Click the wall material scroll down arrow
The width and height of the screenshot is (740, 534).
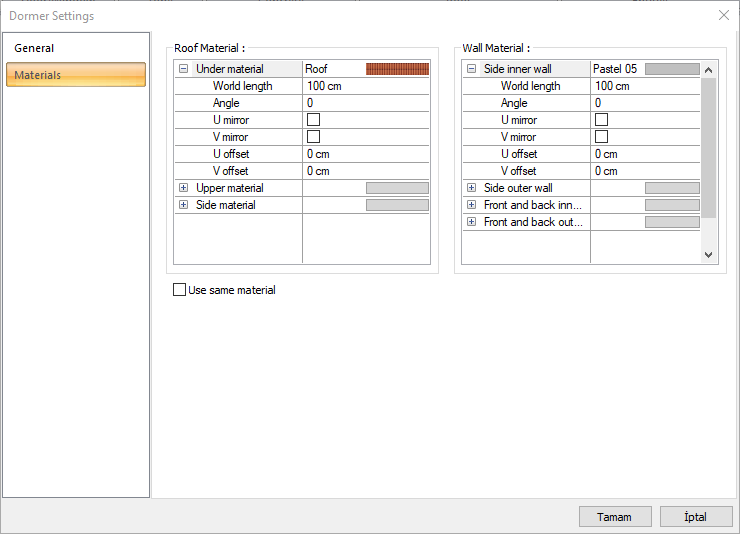tap(709, 255)
